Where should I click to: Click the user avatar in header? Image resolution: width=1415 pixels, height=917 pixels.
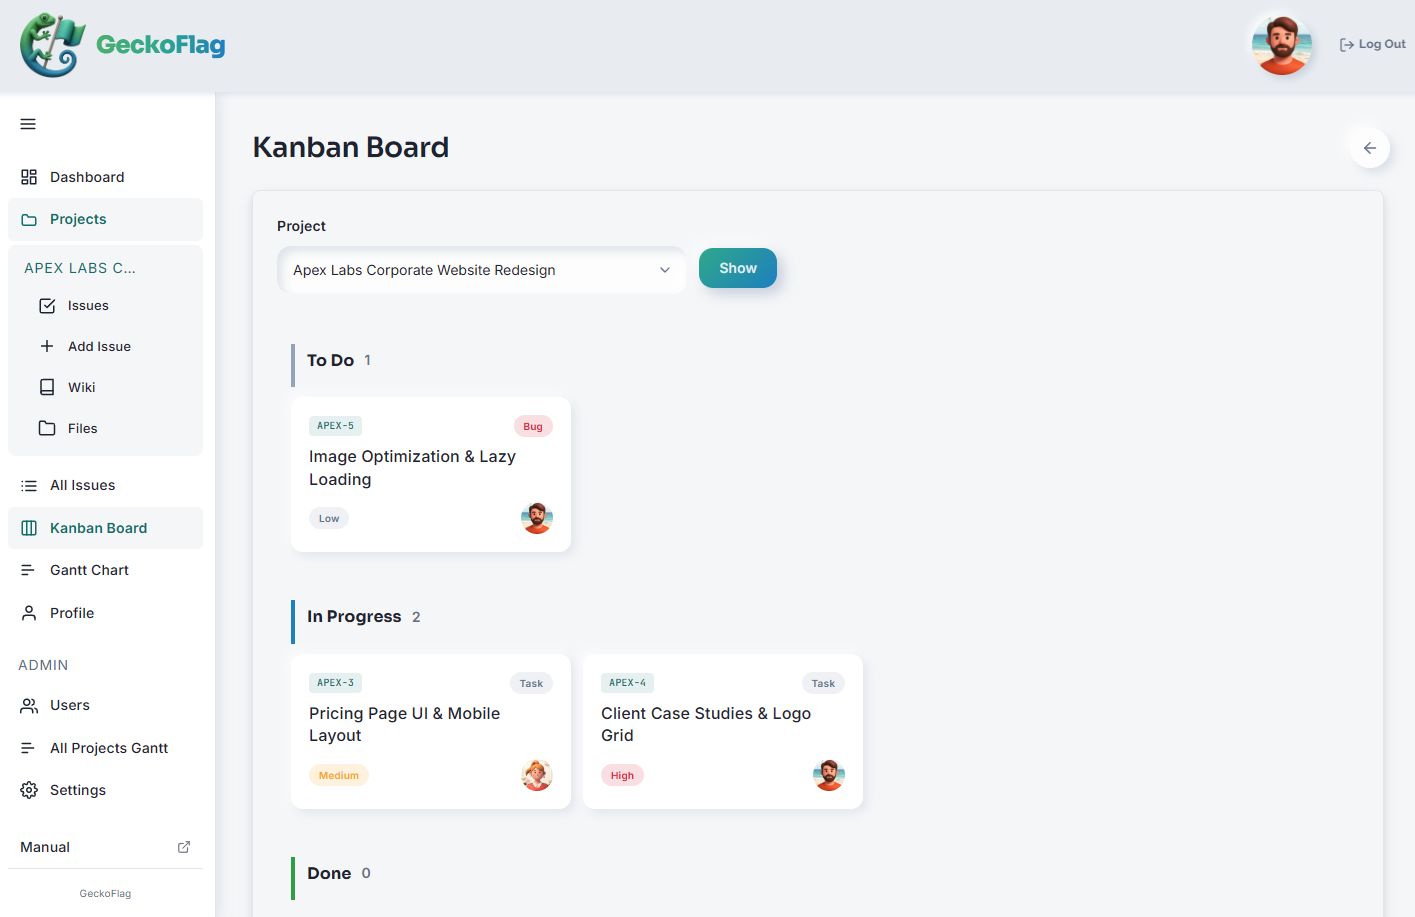(x=1282, y=44)
